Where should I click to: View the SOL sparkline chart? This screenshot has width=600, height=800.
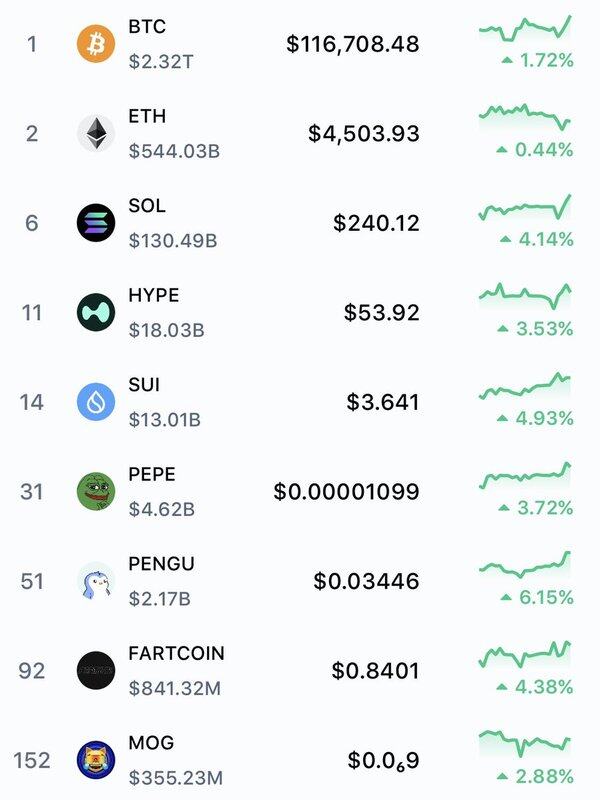pos(525,207)
